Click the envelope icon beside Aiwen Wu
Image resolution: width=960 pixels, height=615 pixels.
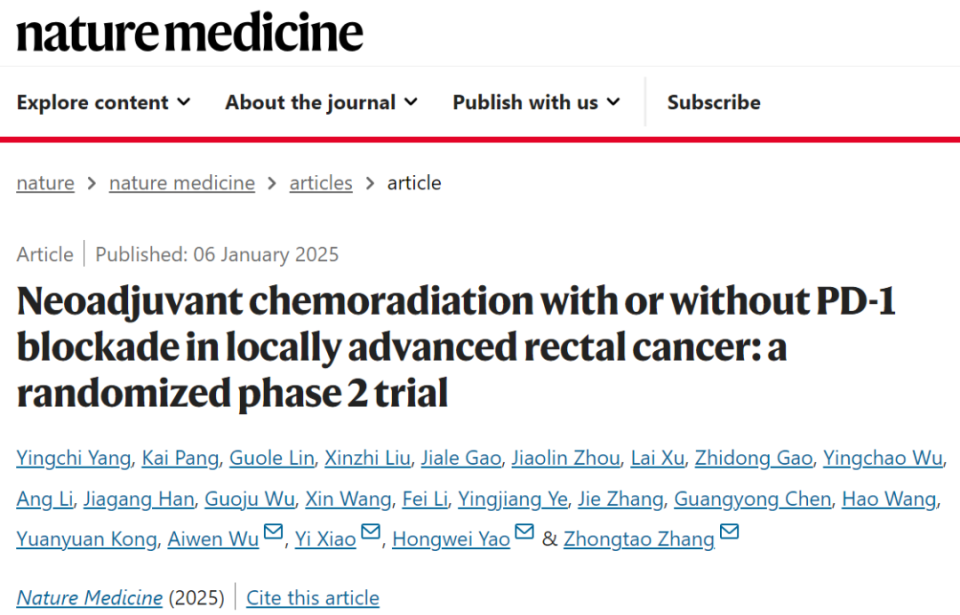point(273,533)
